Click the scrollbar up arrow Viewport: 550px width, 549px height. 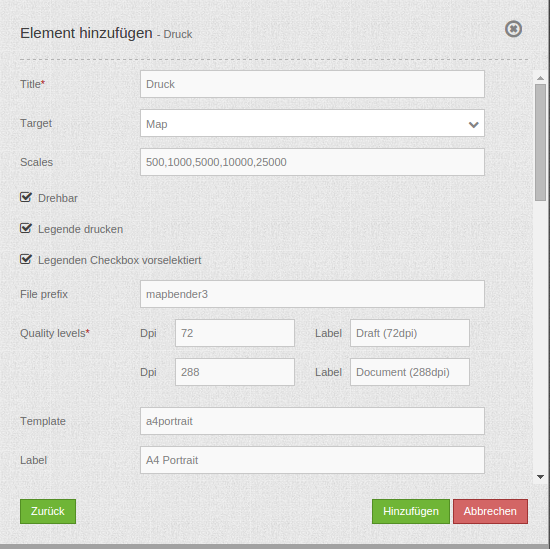(x=540, y=78)
